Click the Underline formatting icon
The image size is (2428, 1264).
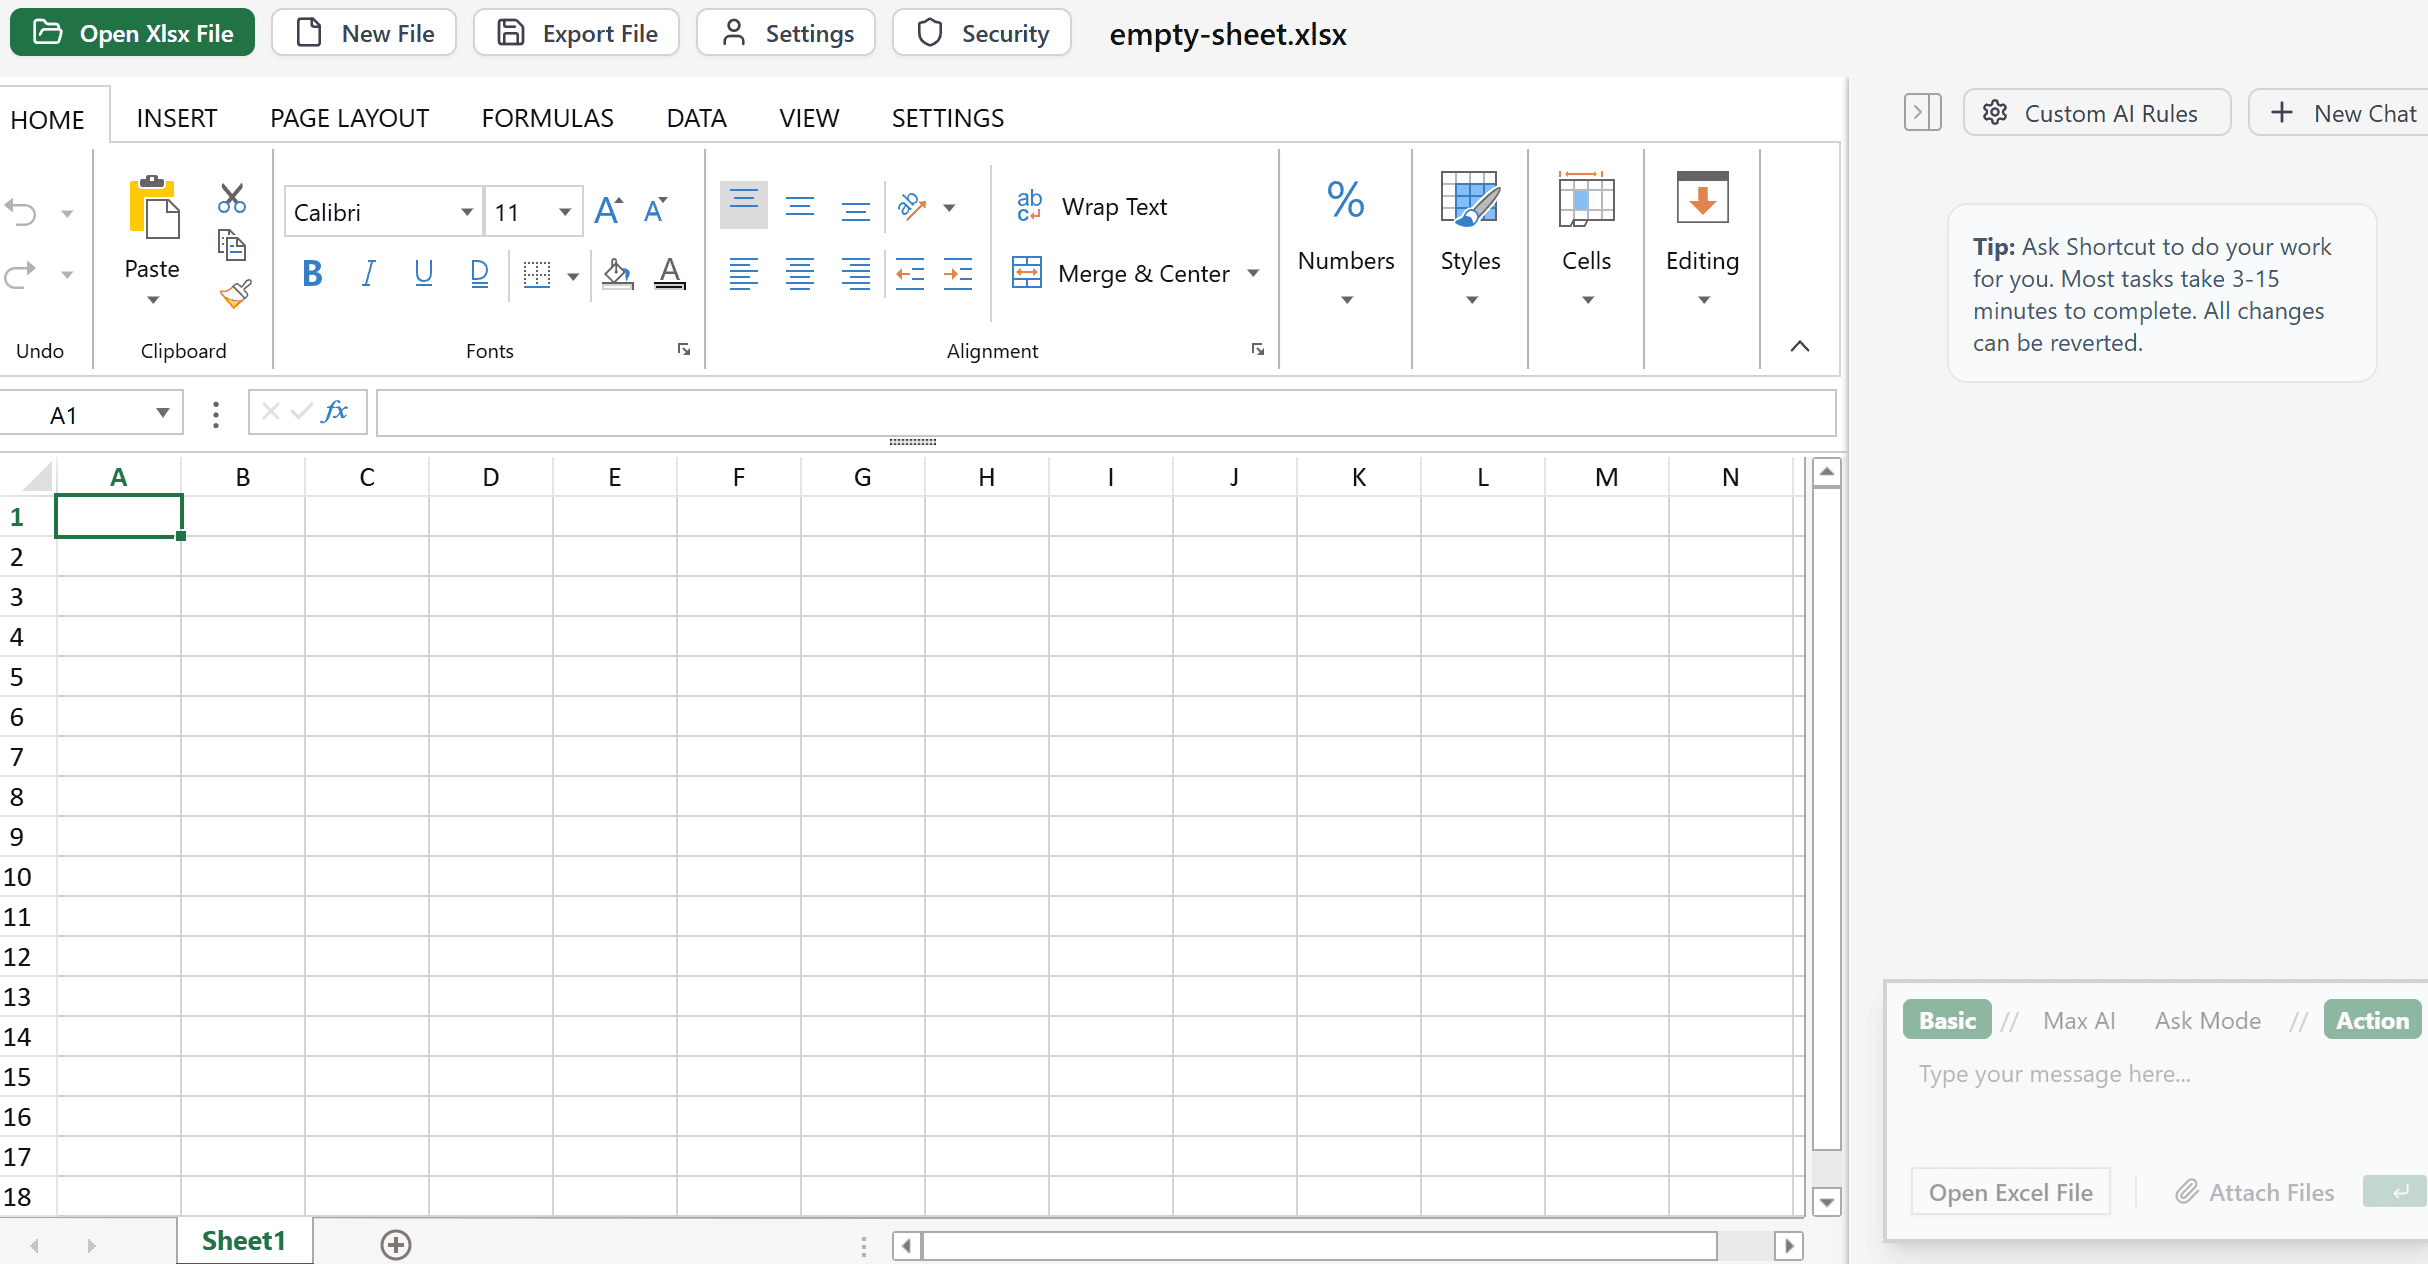[x=423, y=273]
